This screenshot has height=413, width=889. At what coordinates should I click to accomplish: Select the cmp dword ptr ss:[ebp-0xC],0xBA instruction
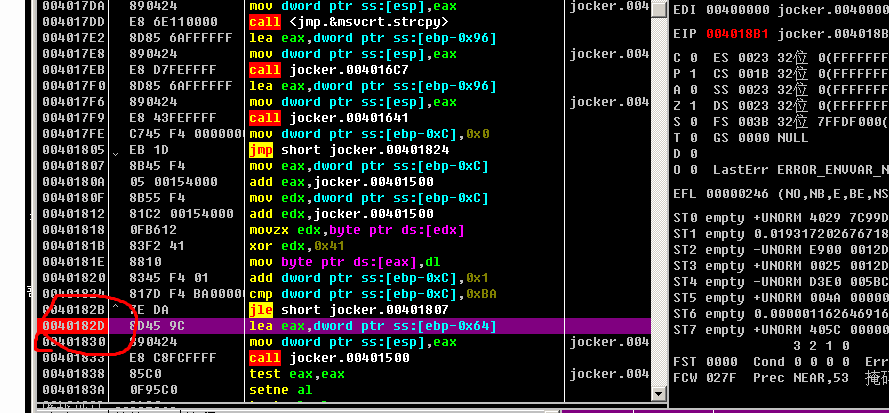[x=373, y=294]
